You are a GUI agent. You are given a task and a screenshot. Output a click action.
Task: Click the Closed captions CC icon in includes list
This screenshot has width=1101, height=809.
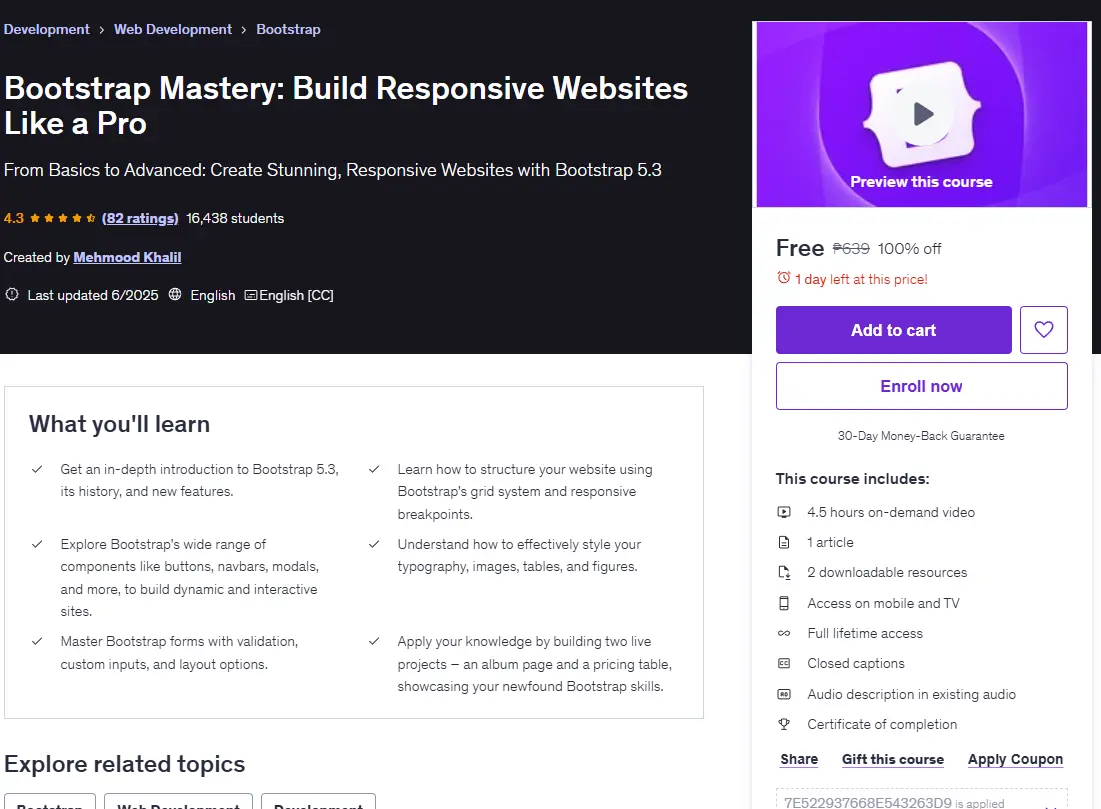click(784, 663)
